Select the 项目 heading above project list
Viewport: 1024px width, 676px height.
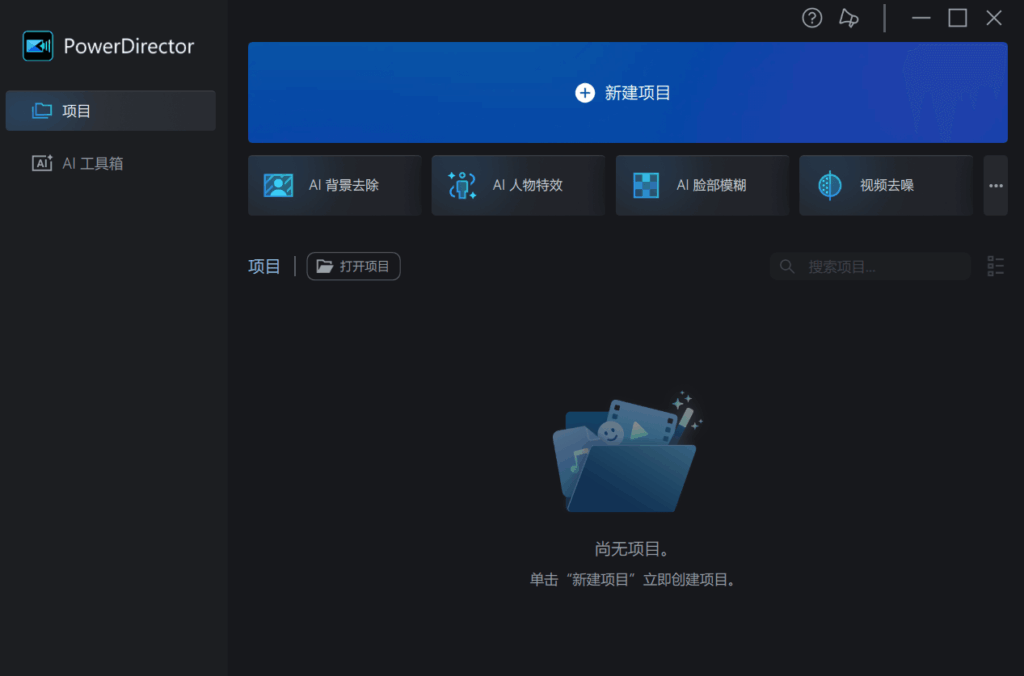(263, 266)
